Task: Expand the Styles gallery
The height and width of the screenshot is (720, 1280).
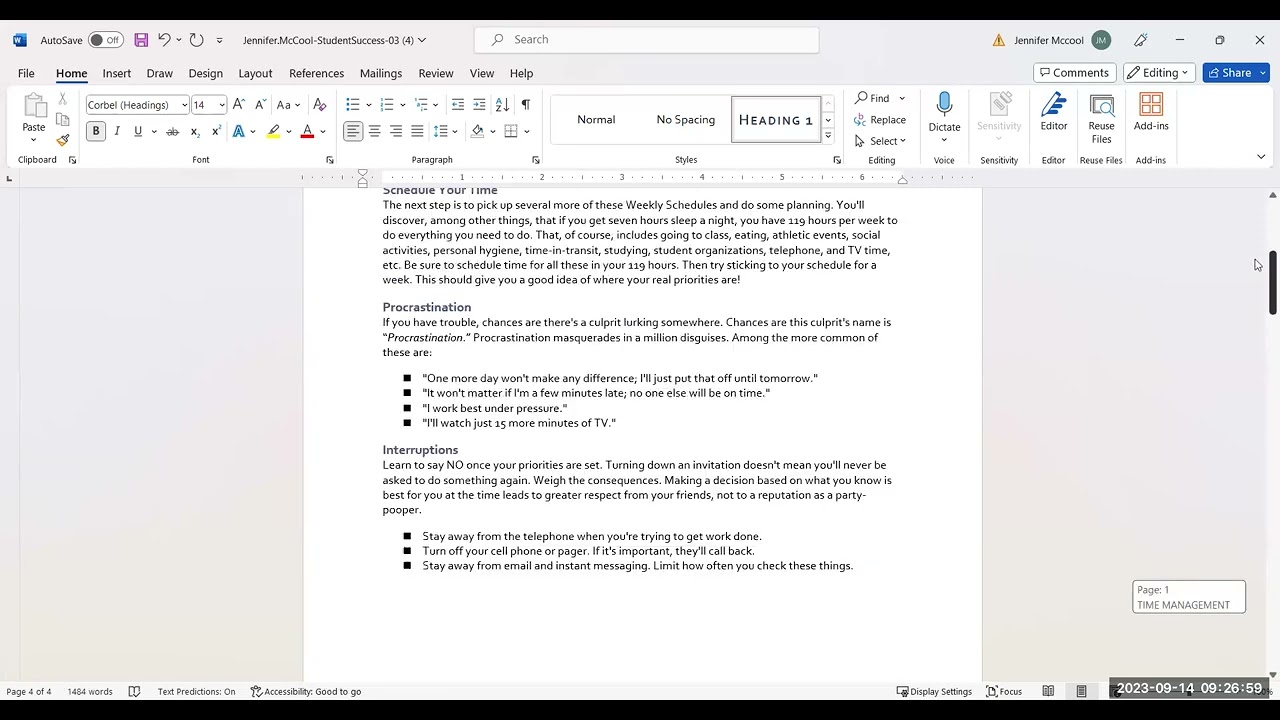Action: click(x=828, y=135)
